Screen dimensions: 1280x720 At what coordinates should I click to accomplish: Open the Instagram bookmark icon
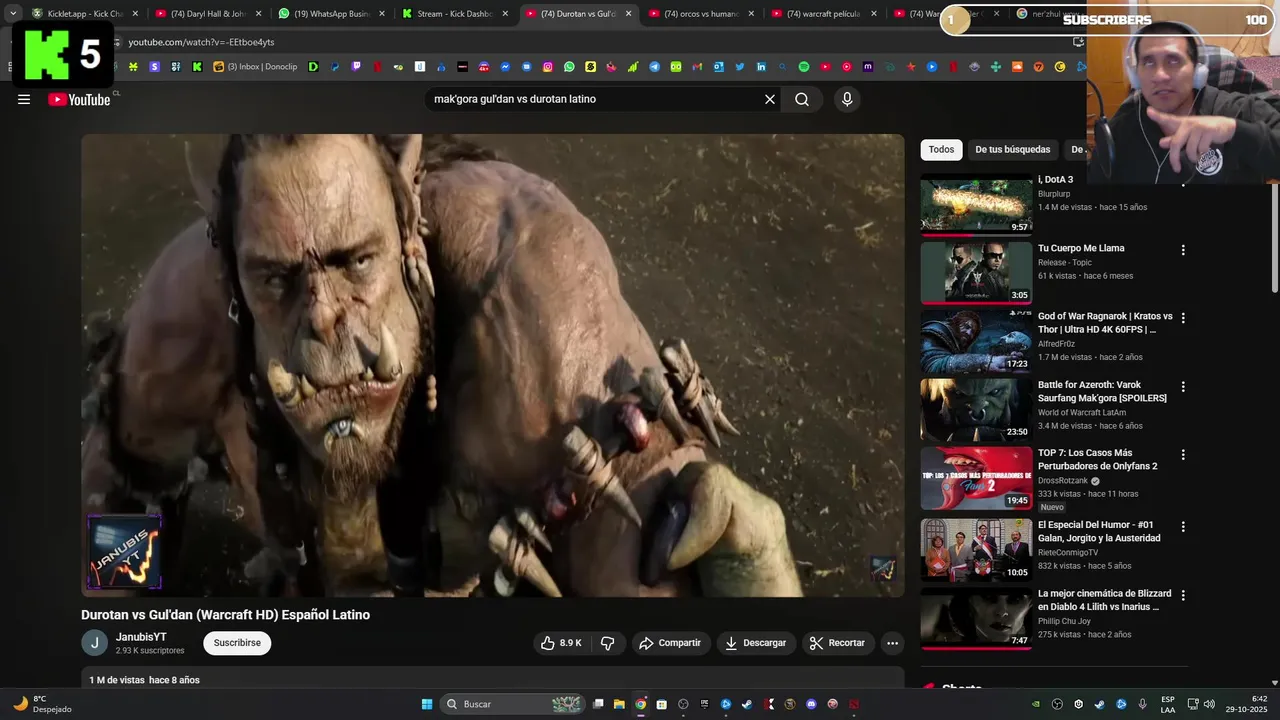[x=548, y=67]
